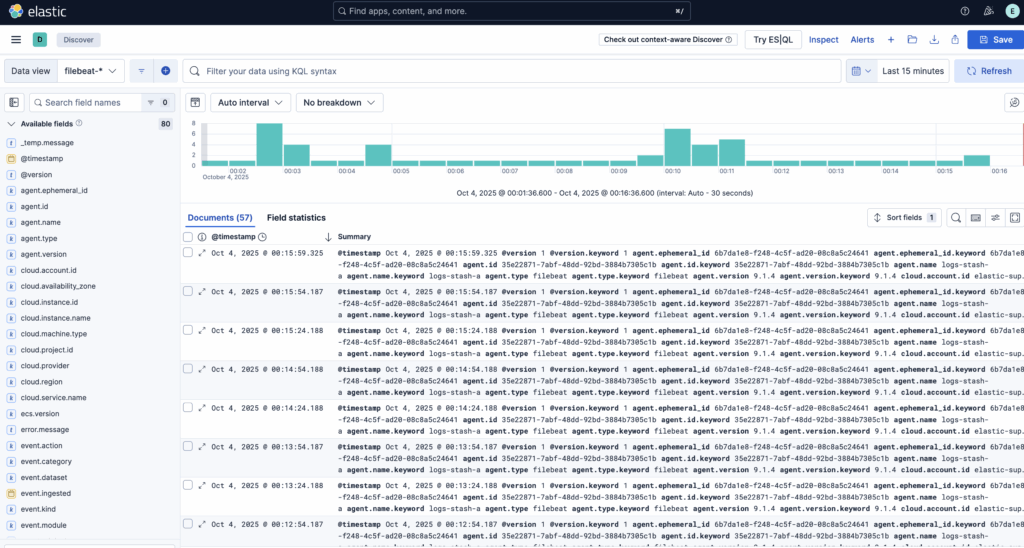Tick the checkbox for 00:14:54.188 row
Image resolution: width=1024 pixels, height=548 pixels.
coord(188,369)
